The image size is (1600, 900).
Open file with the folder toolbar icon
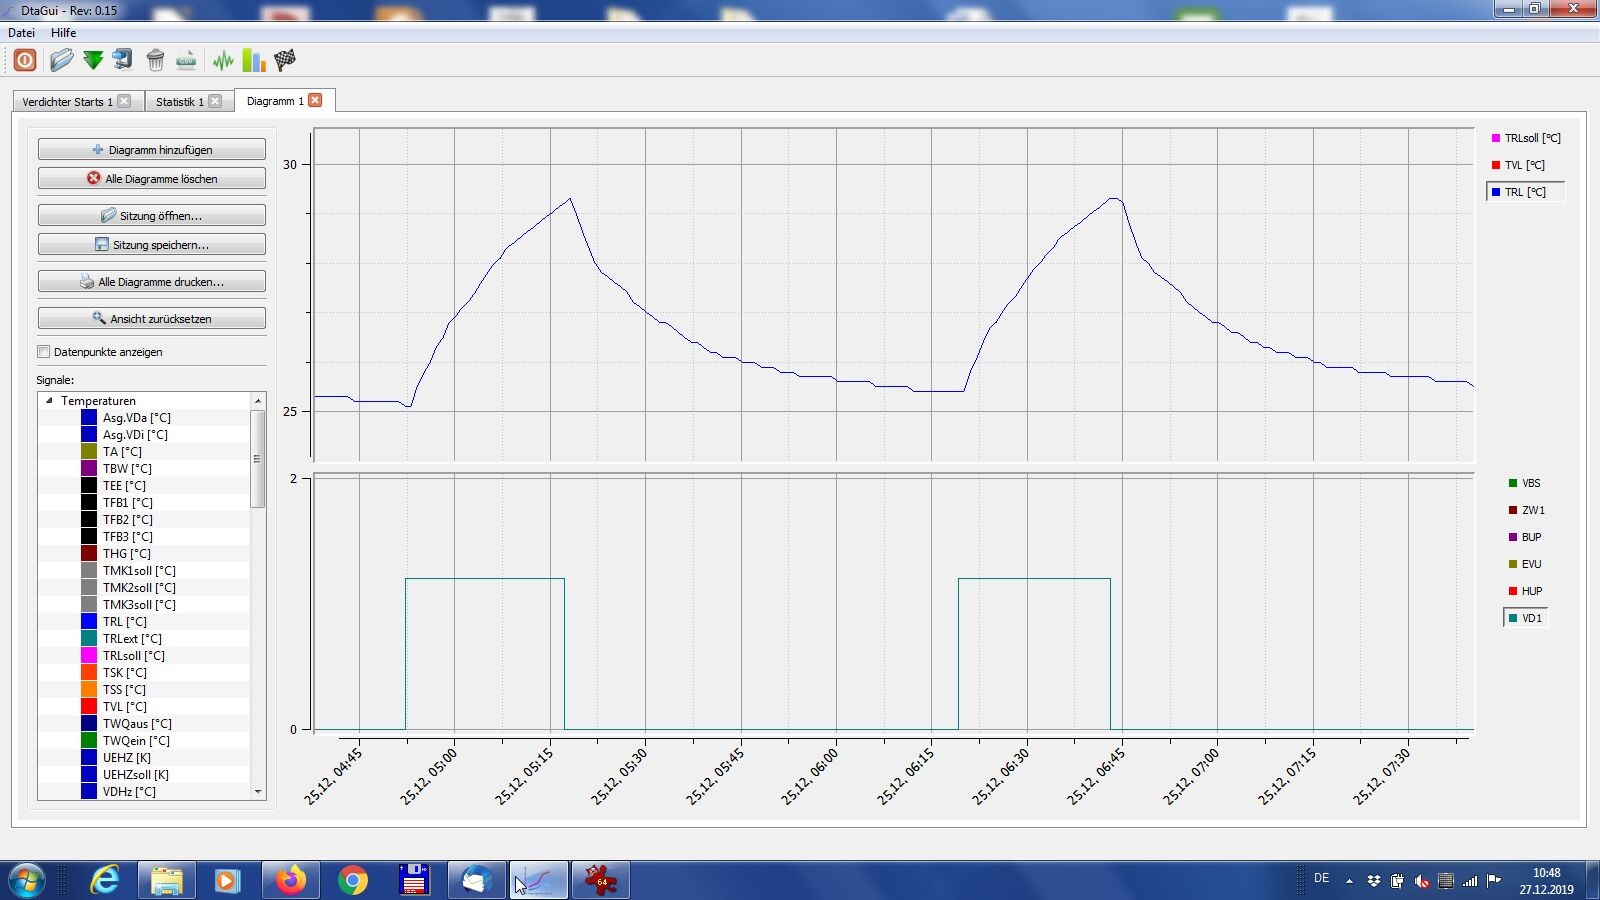[x=61, y=60]
